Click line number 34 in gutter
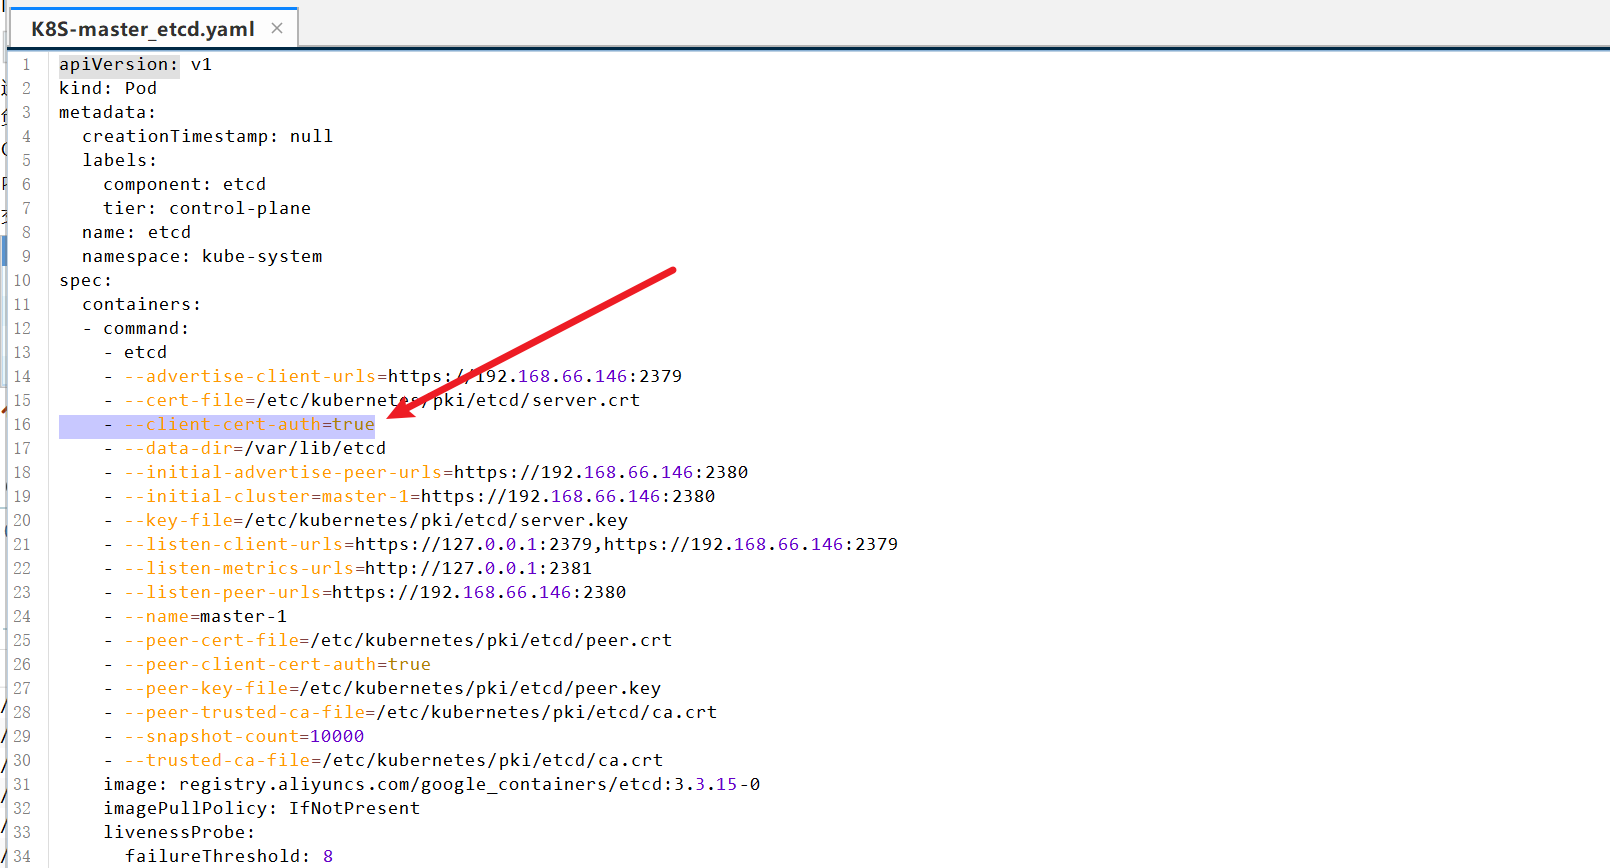This screenshot has height=868, width=1610. coord(22,857)
